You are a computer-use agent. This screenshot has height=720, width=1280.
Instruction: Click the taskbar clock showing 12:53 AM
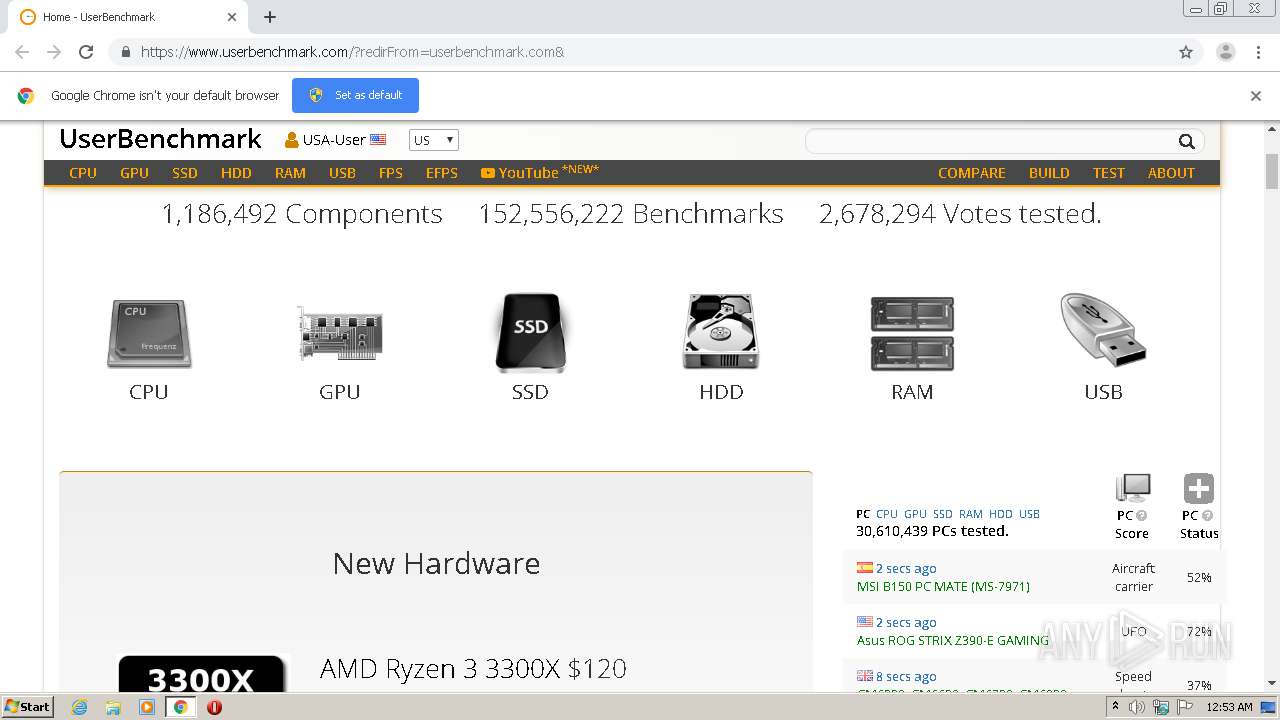pyautogui.click(x=1229, y=707)
